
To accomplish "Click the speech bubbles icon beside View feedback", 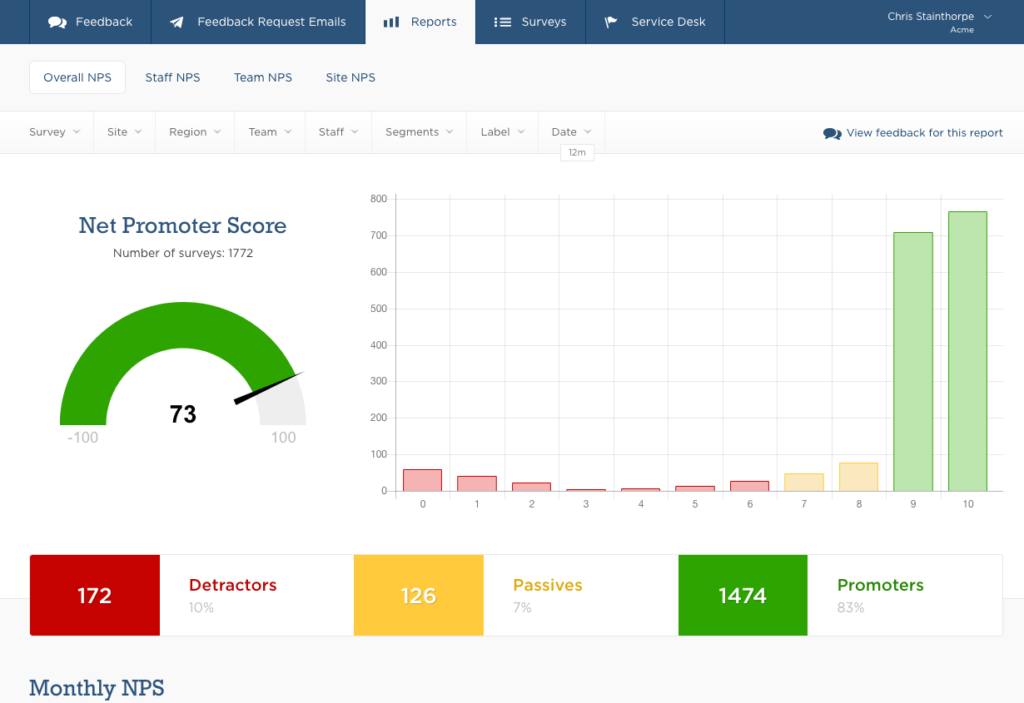I will [x=832, y=132].
